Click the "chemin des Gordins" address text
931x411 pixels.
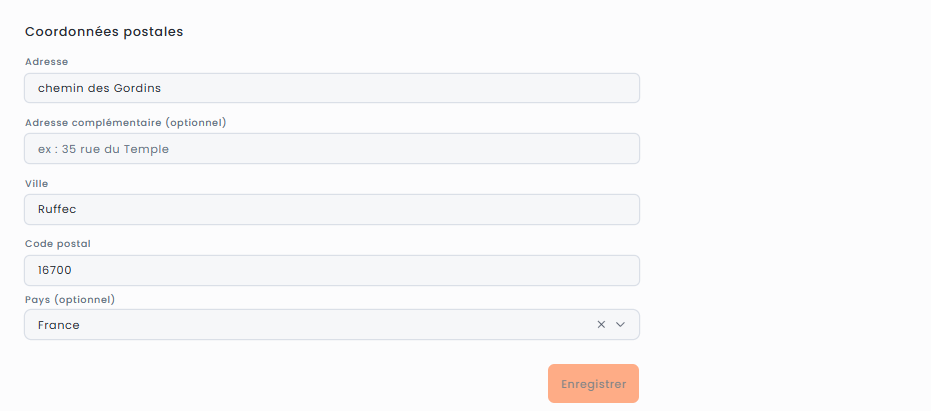coord(99,88)
